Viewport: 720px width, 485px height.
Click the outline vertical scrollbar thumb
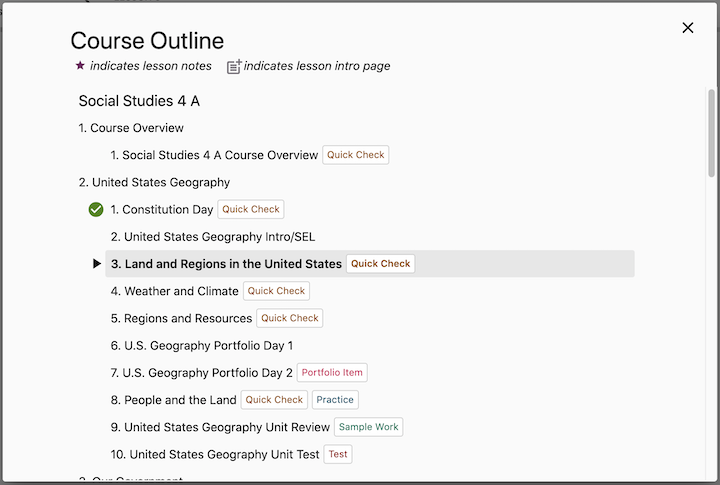click(x=711, y=130)
